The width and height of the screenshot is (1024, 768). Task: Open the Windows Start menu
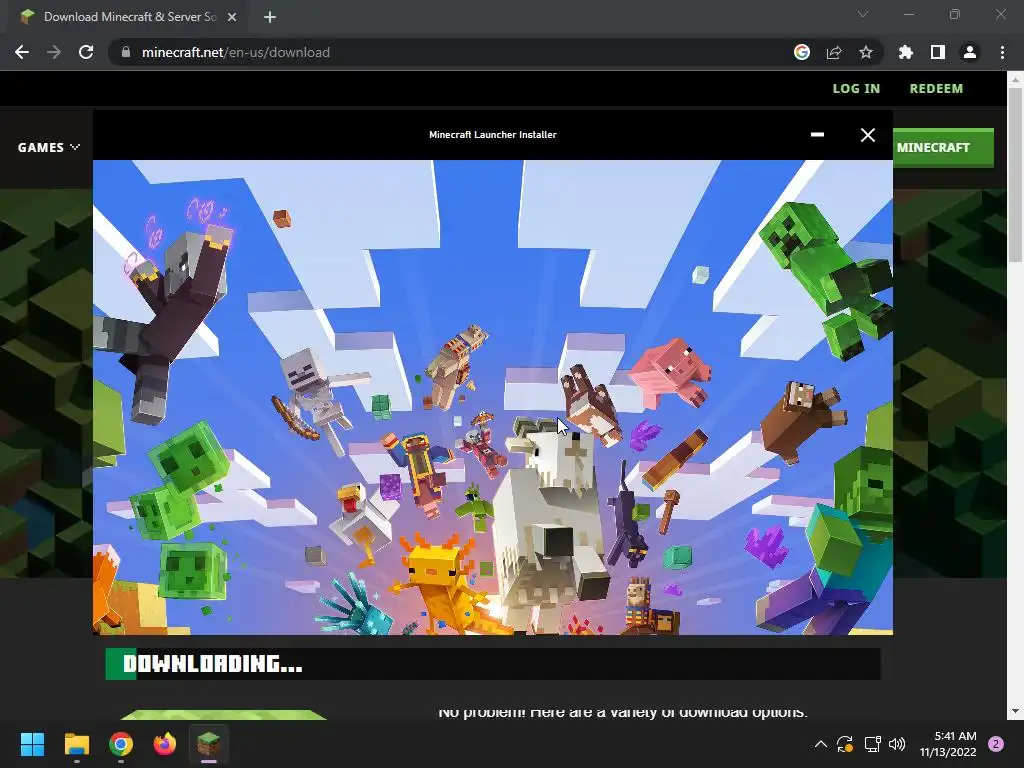click(x=32, y=744)
